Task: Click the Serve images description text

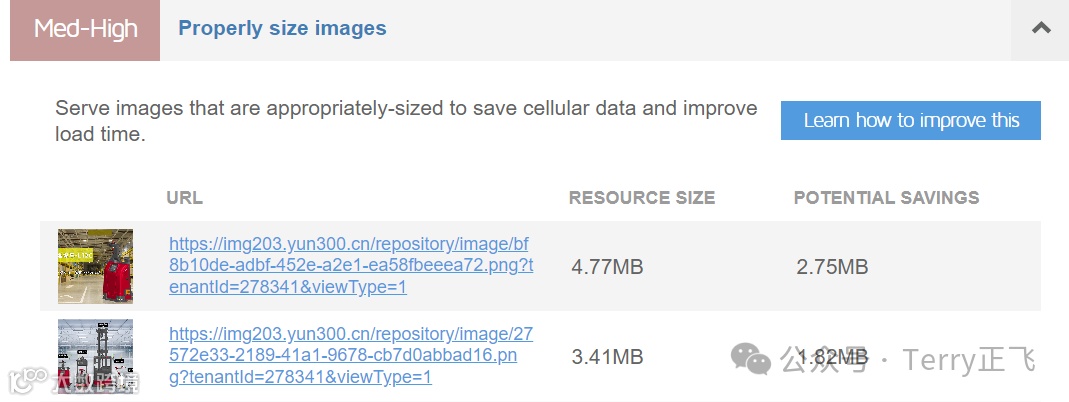Action: (406, 120)
